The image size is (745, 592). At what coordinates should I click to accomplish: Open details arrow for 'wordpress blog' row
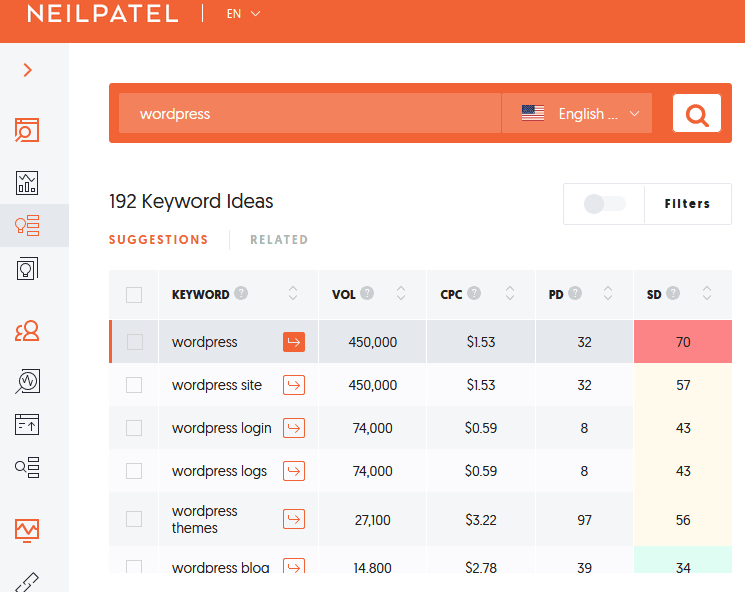point(294,566)
